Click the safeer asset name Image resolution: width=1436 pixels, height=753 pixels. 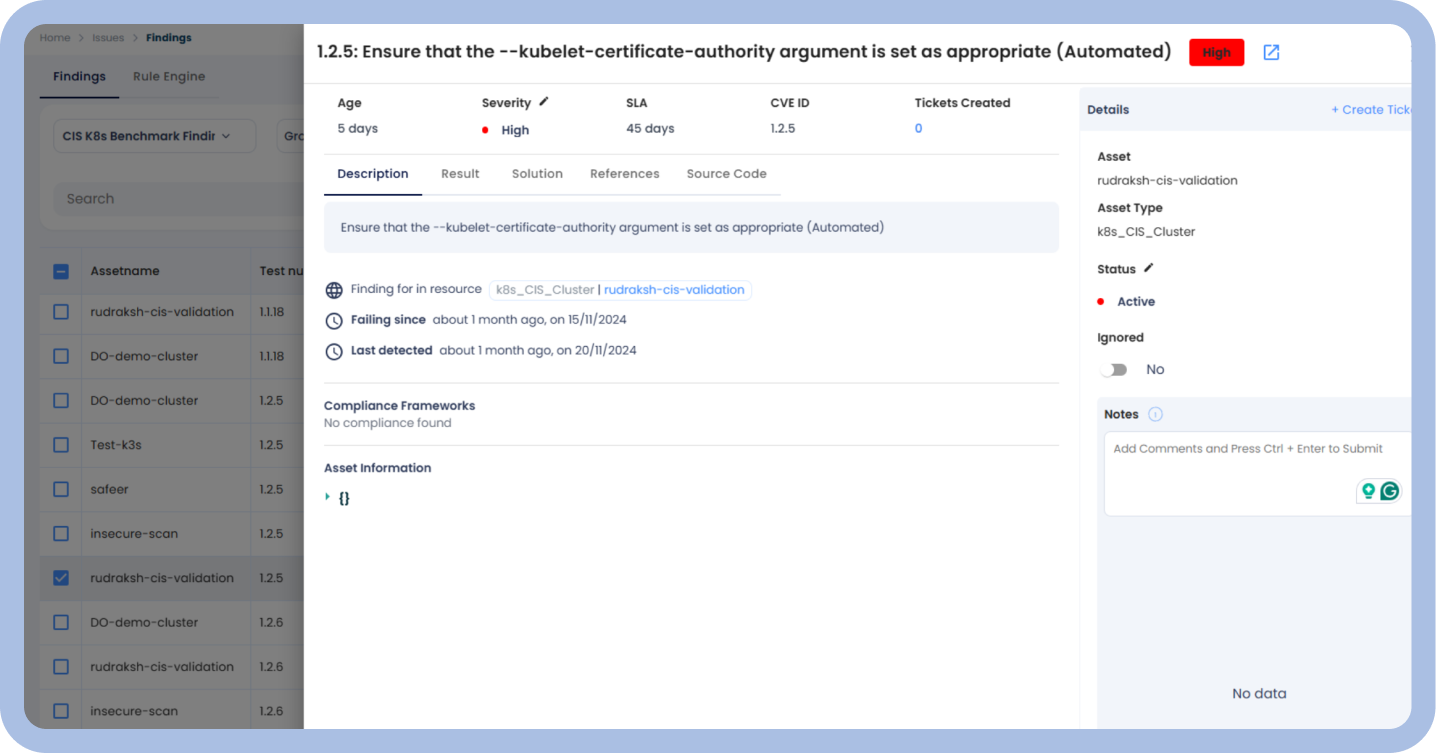pos(109,489)
